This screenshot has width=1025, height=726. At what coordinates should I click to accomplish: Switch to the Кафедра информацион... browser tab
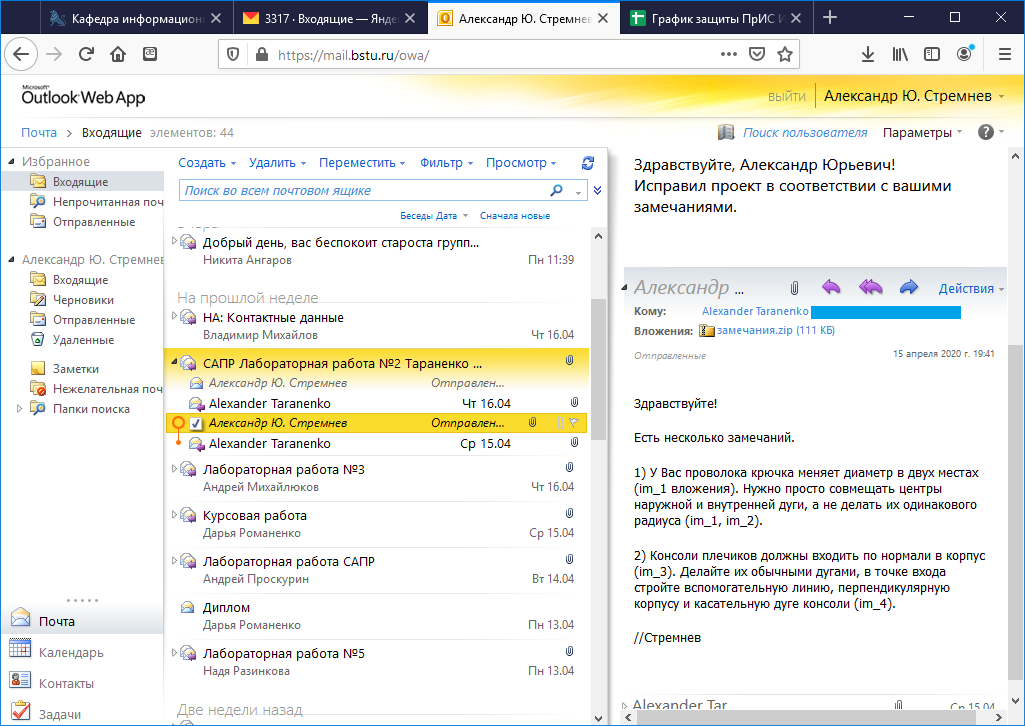pyautogui.click(x=136, y=18)
